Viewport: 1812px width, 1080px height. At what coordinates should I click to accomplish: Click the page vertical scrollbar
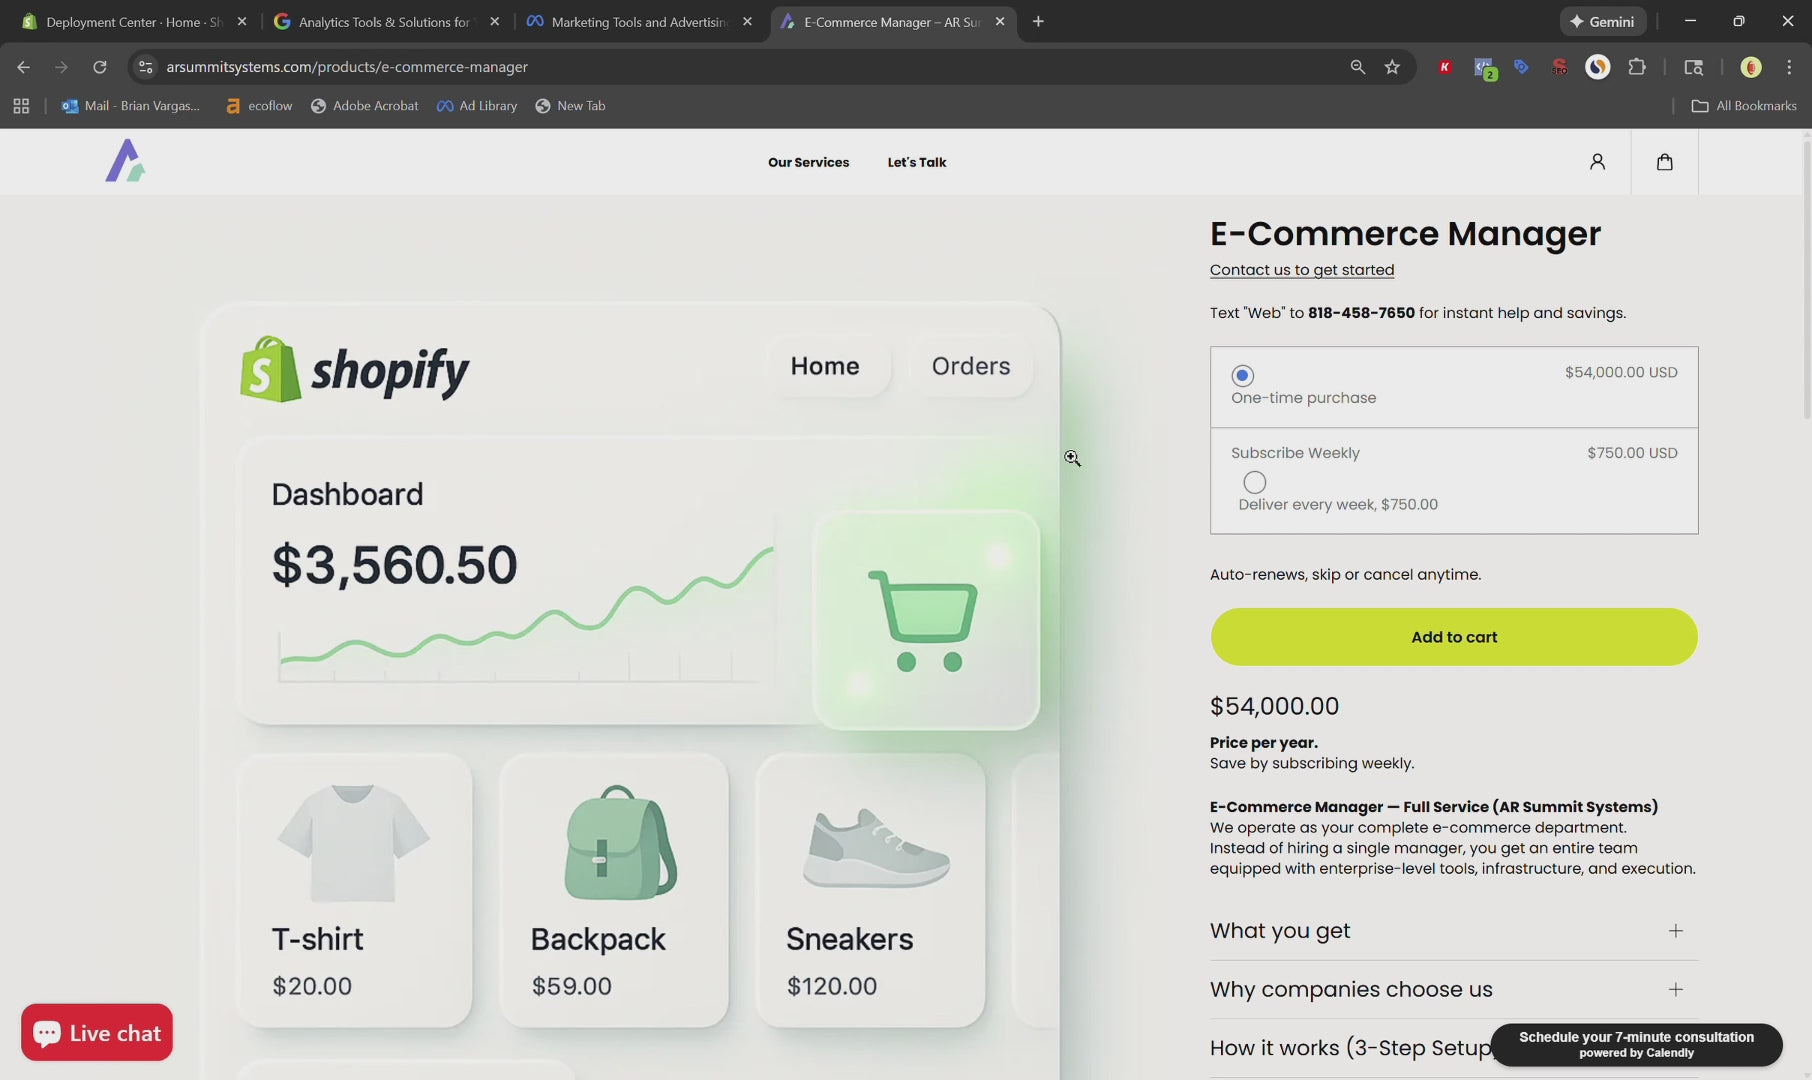(x=1806, y=280)
